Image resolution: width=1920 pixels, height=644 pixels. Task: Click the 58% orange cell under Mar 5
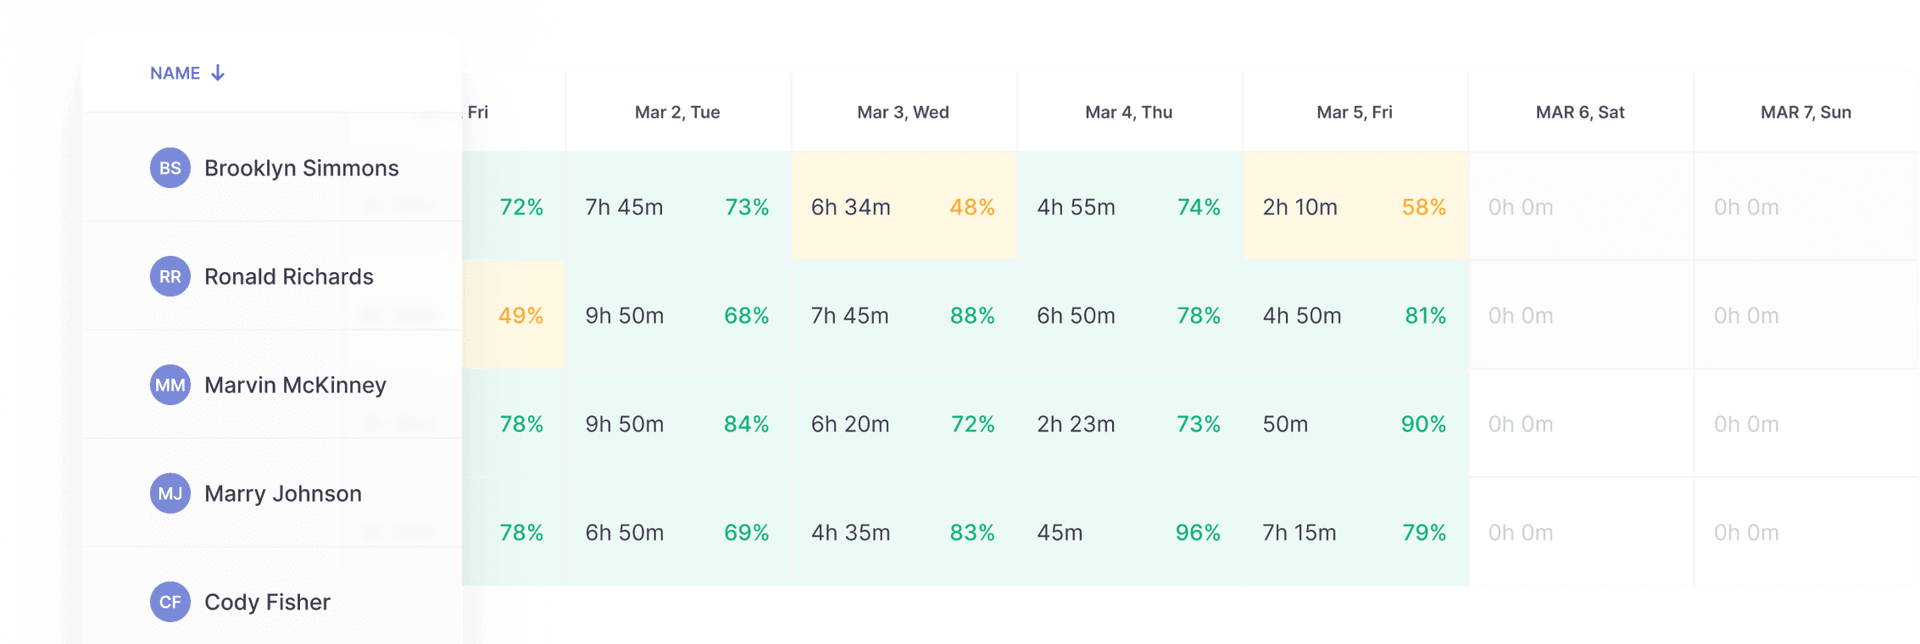click(1424, 207)
